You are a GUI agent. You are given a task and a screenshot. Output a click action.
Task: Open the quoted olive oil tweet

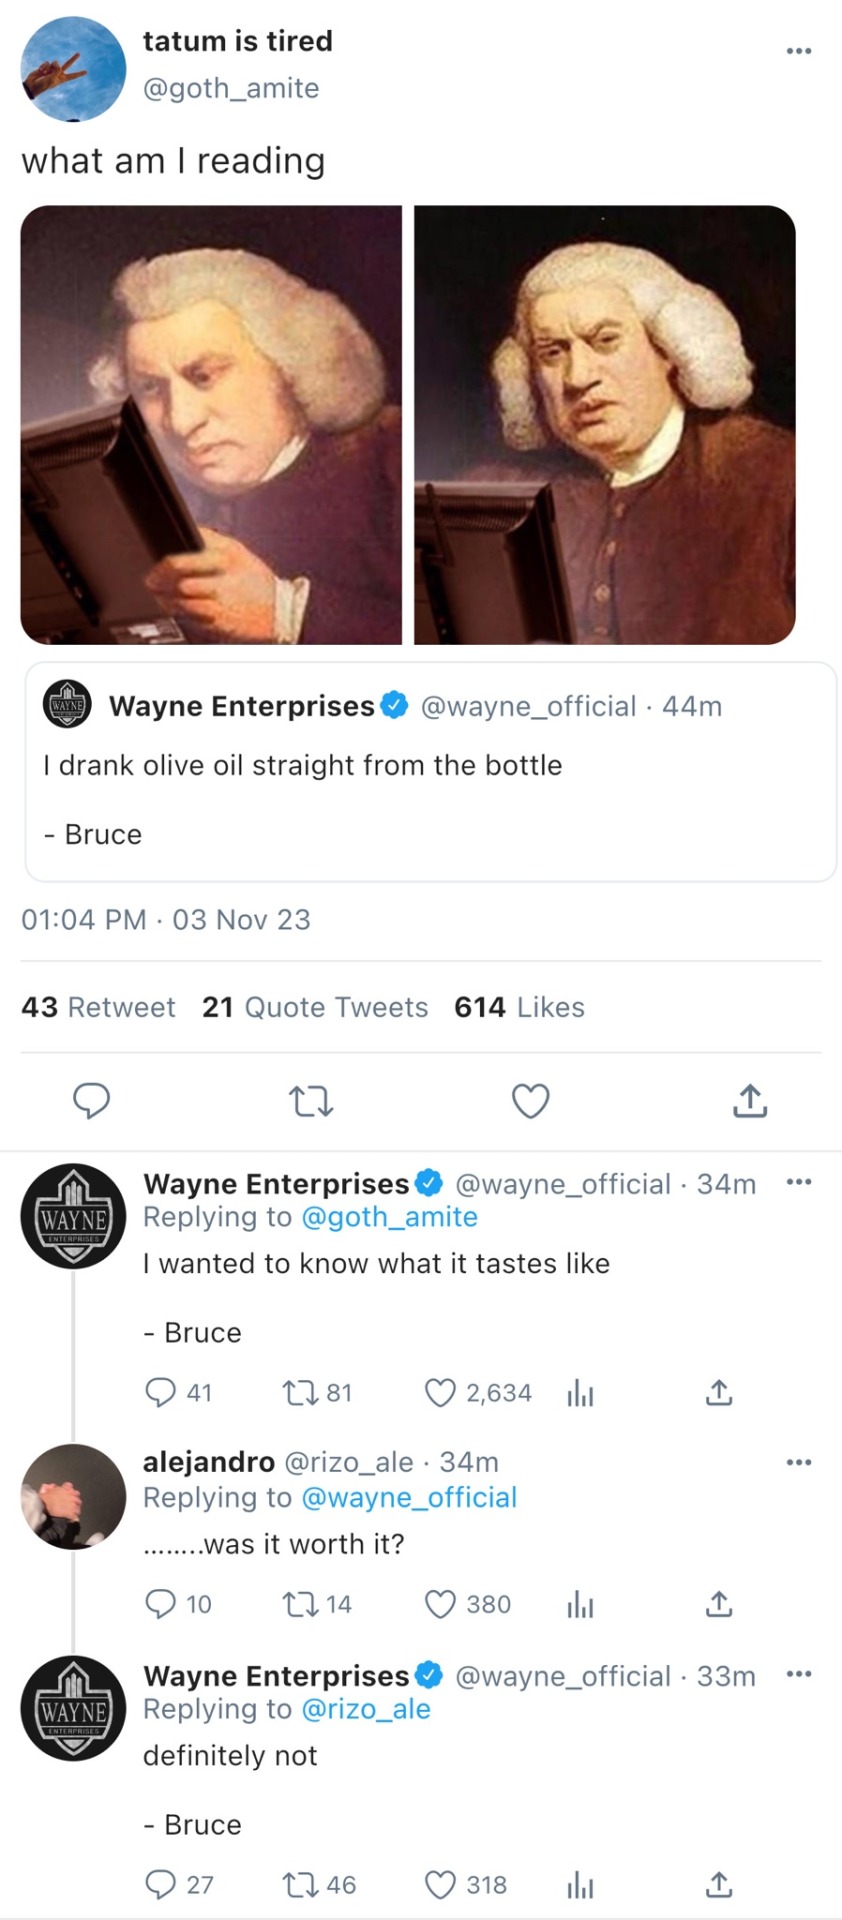coord(430,771)
